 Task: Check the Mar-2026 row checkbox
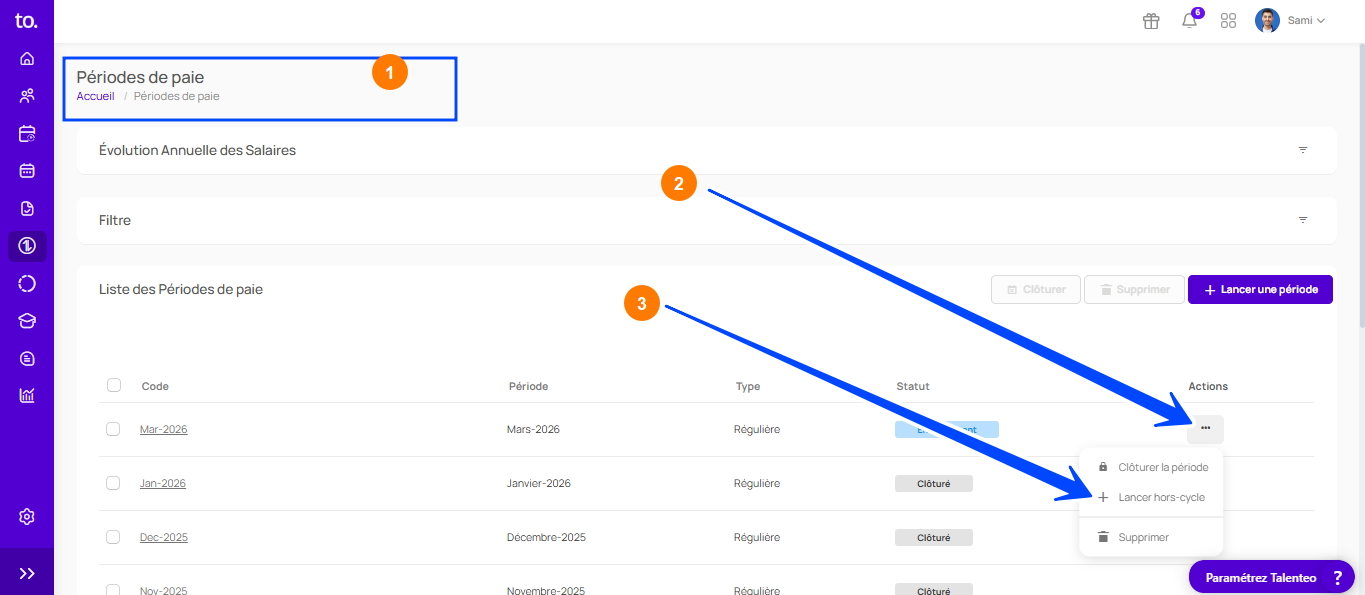[x=113, y=429]
